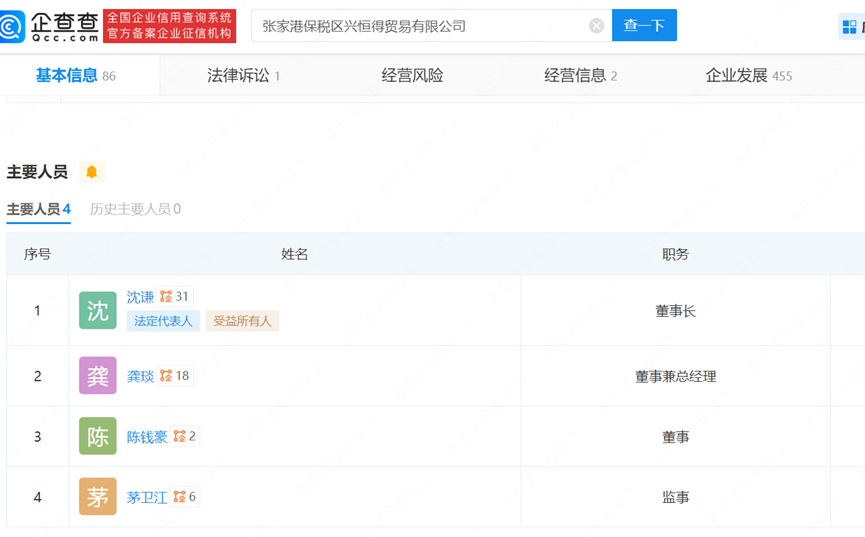Open 陈钱豪's profile link

tap(147, 437)
